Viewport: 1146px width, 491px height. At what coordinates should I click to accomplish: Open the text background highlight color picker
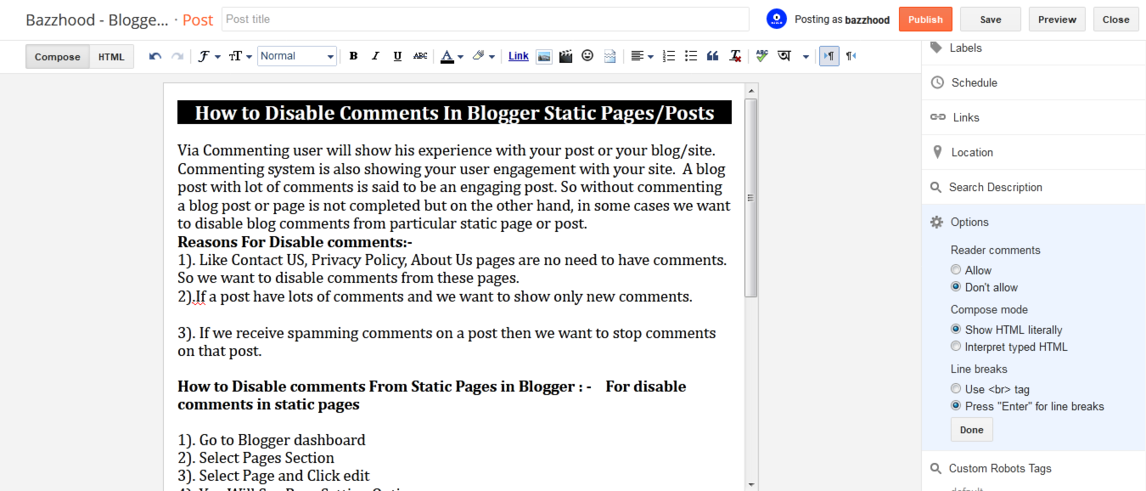pos(483,56)
